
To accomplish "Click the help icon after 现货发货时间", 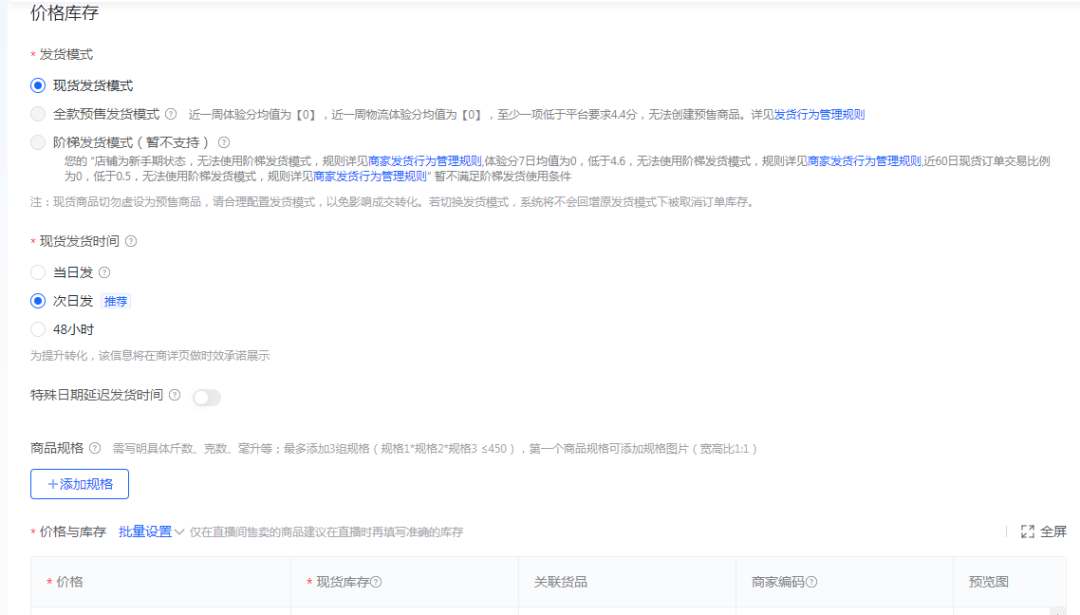I will (130, 242).
